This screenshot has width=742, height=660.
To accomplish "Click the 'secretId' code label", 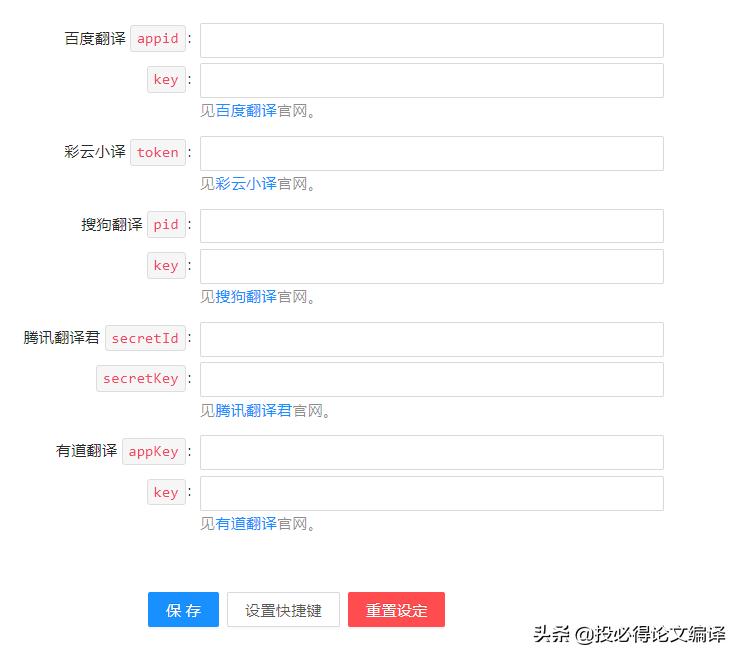I will tap(145, 338).
